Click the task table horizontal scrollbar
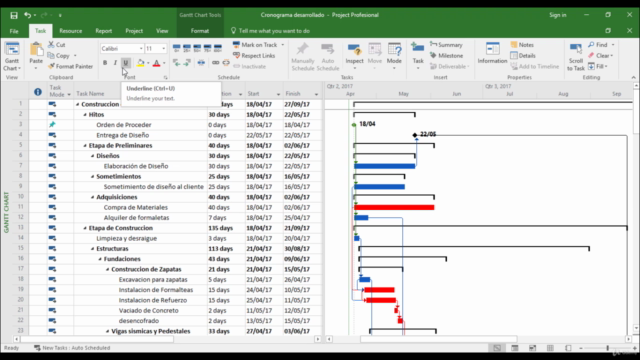The height and width of the screenshot is (360, 640). click(x=97, y=339)
